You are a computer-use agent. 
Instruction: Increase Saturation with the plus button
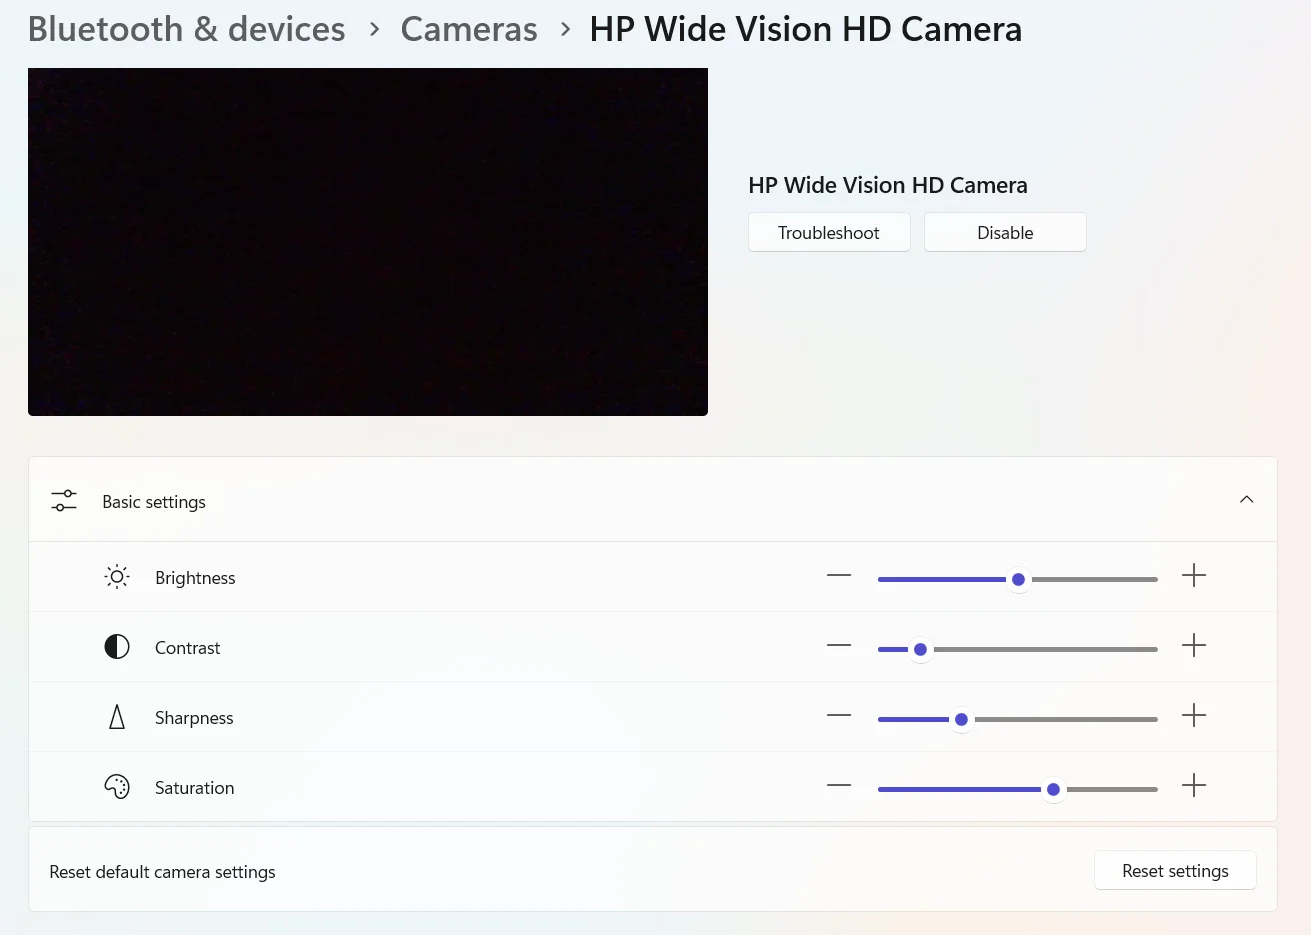coord(1194,786)
